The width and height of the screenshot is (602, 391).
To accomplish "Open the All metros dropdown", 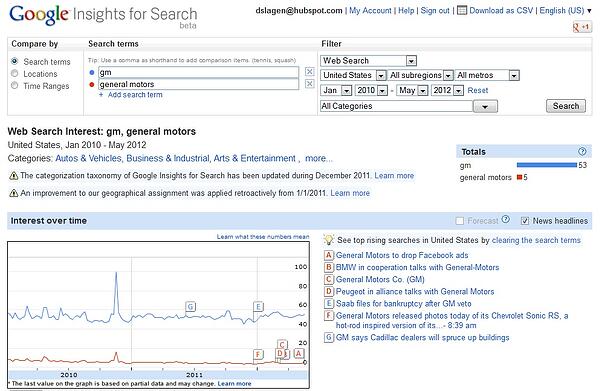I will tap(487, 75).
